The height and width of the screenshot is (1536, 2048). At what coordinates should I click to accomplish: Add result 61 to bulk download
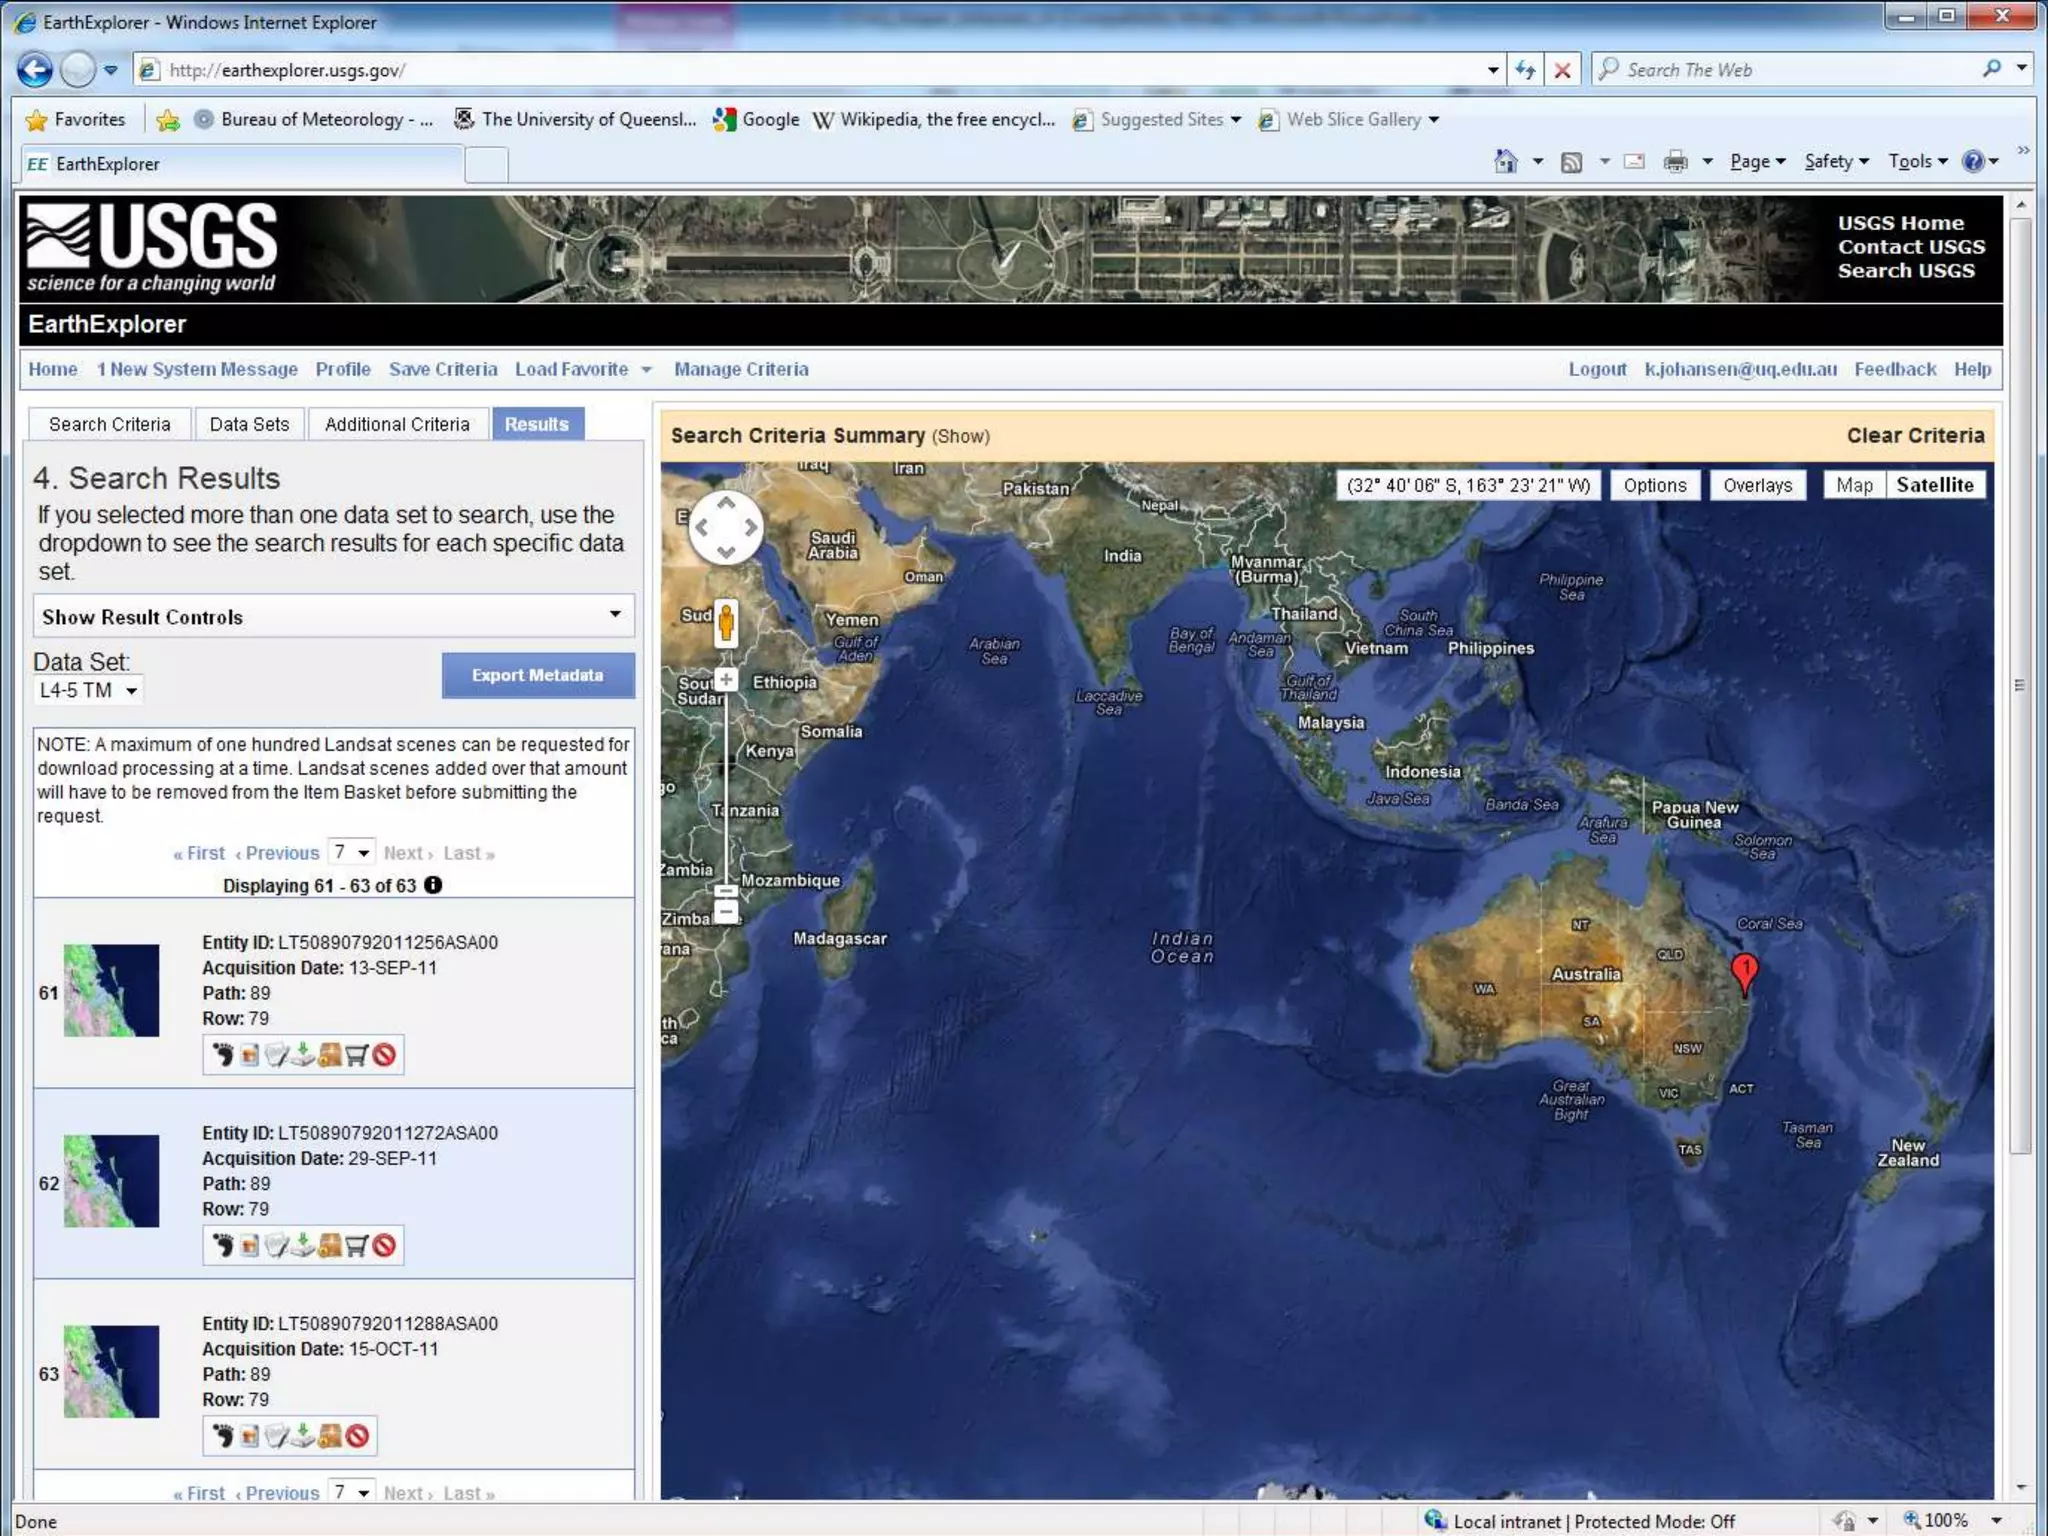(x=330, y=1055)
